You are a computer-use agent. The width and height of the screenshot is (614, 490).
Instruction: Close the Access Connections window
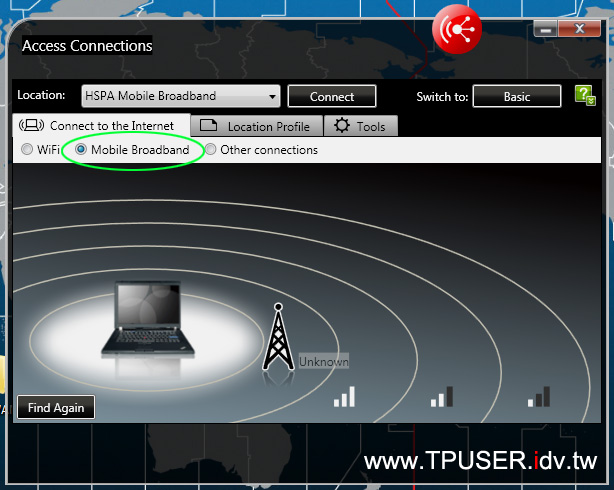coord(580,29)
